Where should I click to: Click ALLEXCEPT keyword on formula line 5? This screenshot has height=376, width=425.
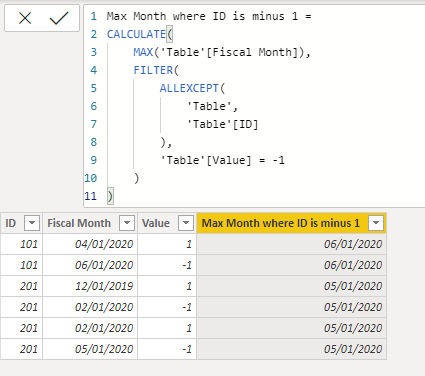(x=189, y=88)
